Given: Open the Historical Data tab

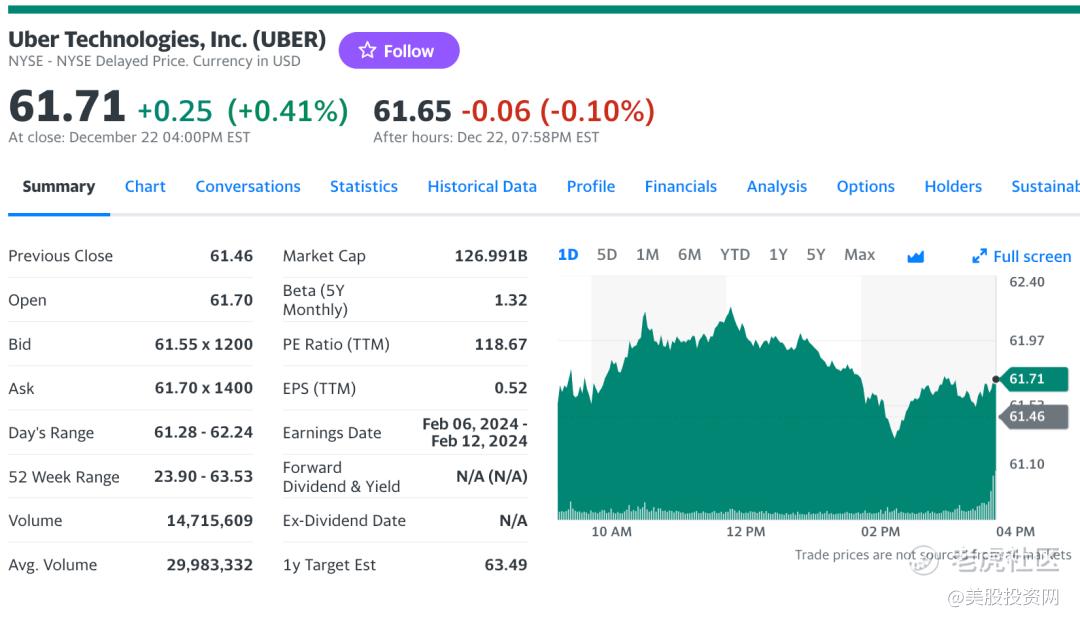Looking at the screenshot, I should click(482, 186).
